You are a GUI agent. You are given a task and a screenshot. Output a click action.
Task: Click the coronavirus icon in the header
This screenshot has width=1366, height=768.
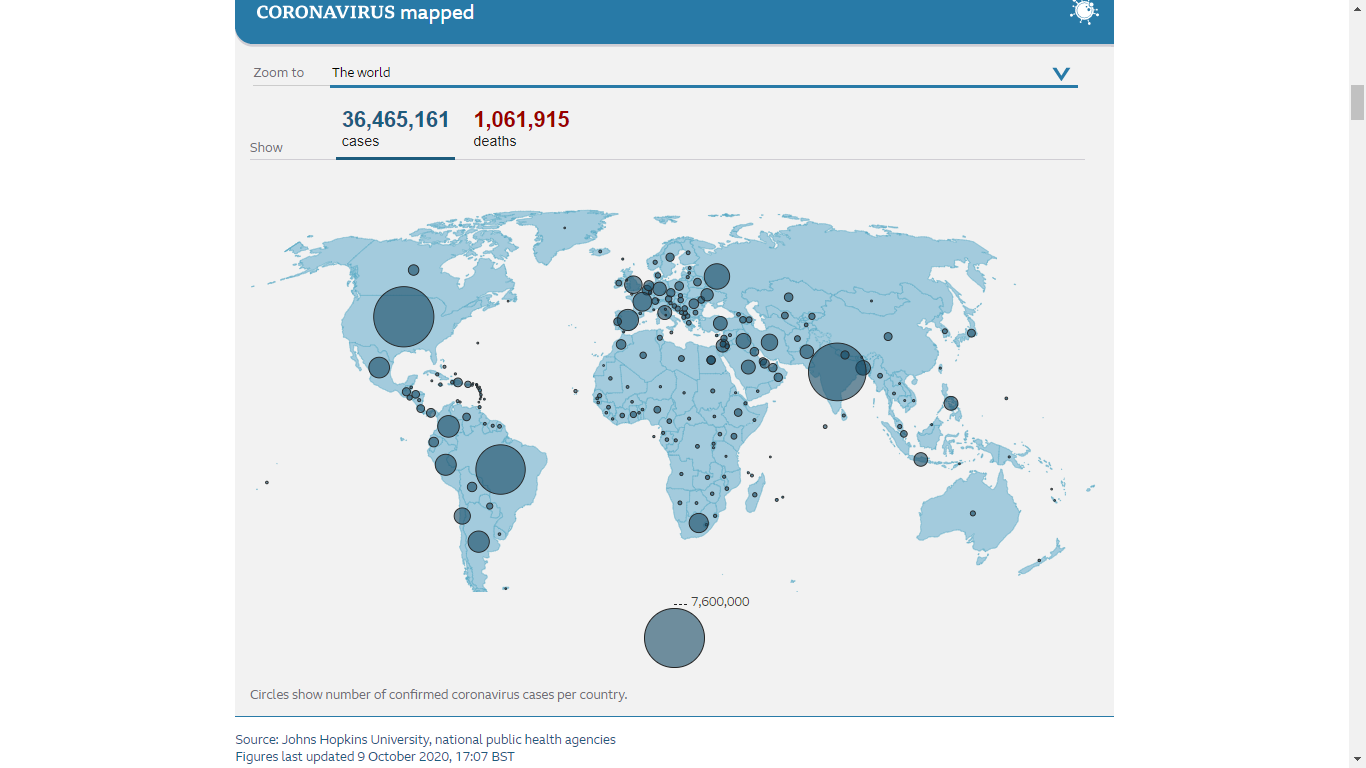click(1084, 12)
